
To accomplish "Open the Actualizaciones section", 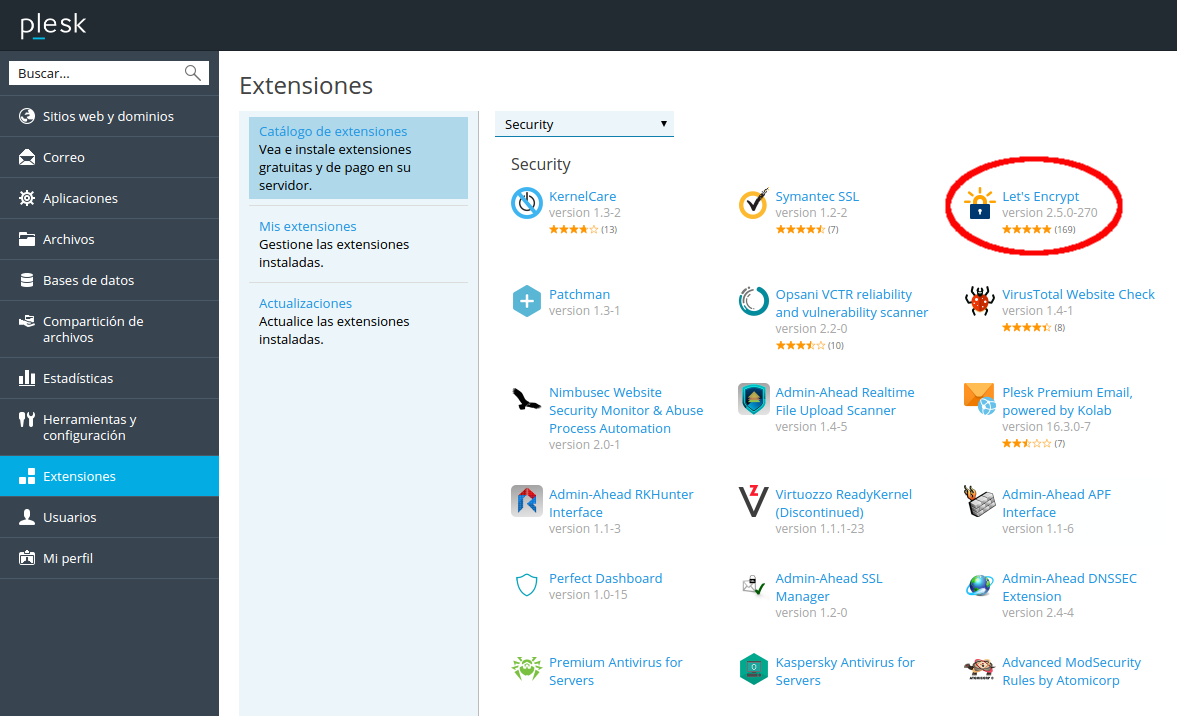I will [305, 303].
